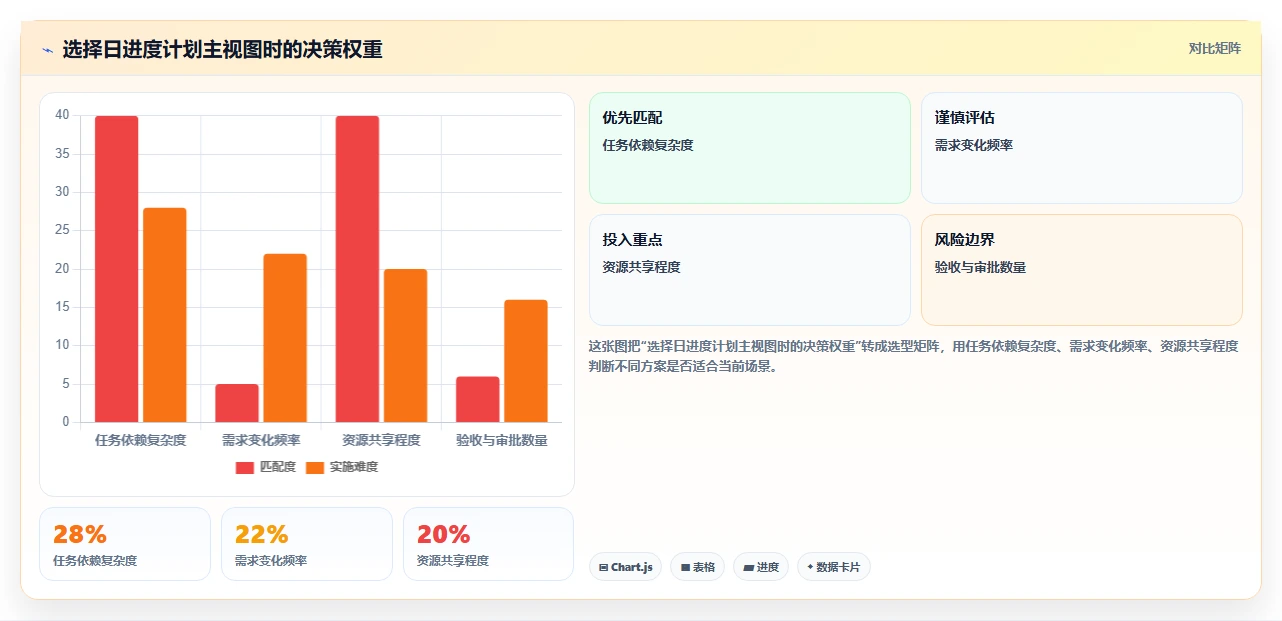The width and height of the screenshot is (1282, 621).
Task: Click the y-axis value 25
Action: [x=62, y=230]
